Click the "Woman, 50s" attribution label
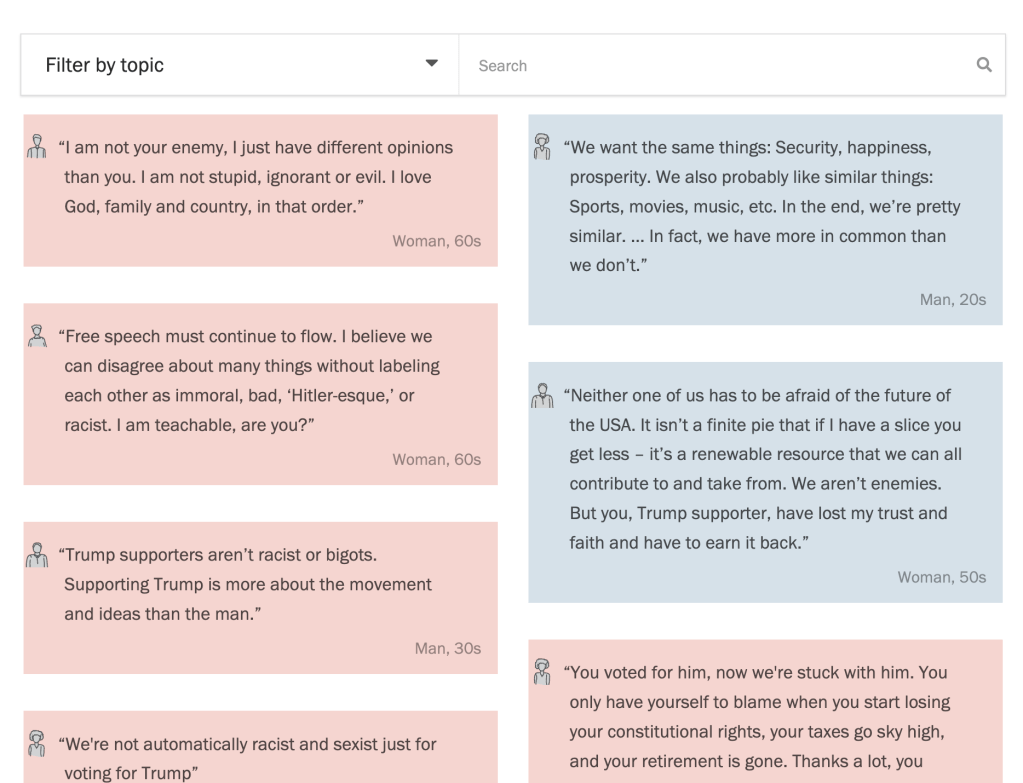Image resolution: width=1023 pixels, height=783 pixels. click(942, 577)
